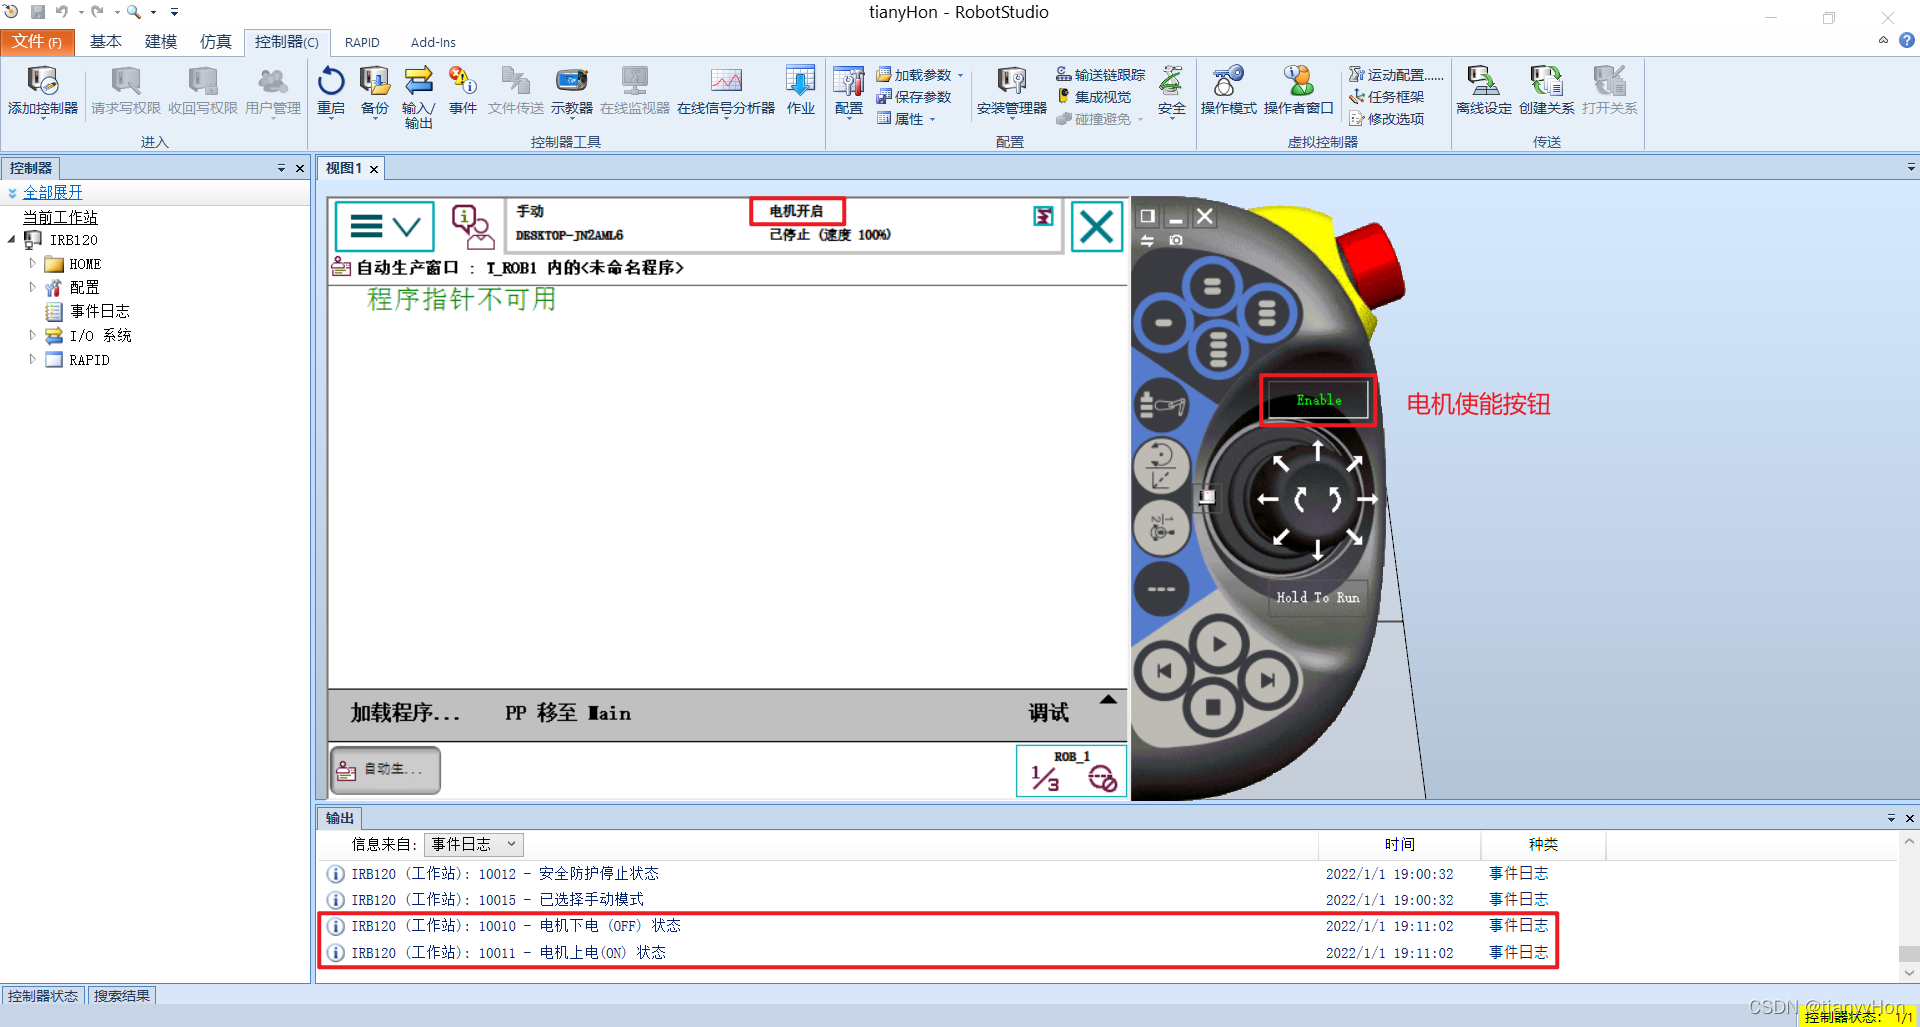
Task: Open the 配置 (Configuration) ribbon icon
Action: 848,90
